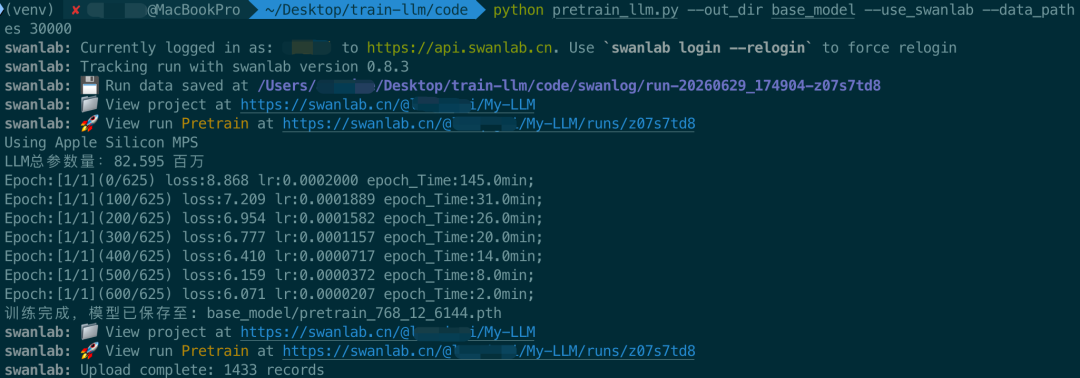Click the Epoch (200/625) loss:6.954 line
1080x378 pixels.
point(273,219)
